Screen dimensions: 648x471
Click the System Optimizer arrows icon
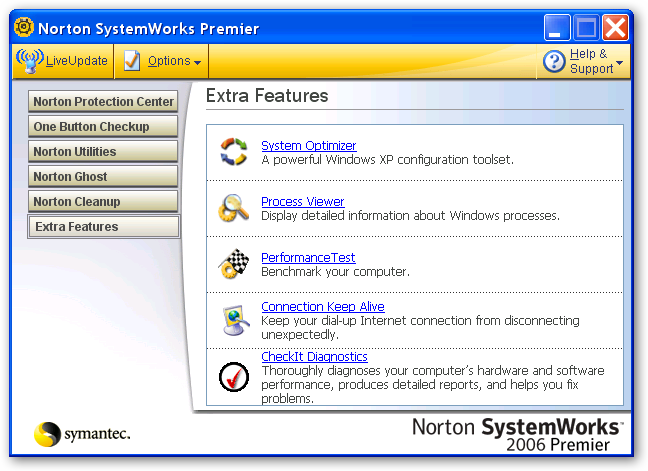coord(233,152)
